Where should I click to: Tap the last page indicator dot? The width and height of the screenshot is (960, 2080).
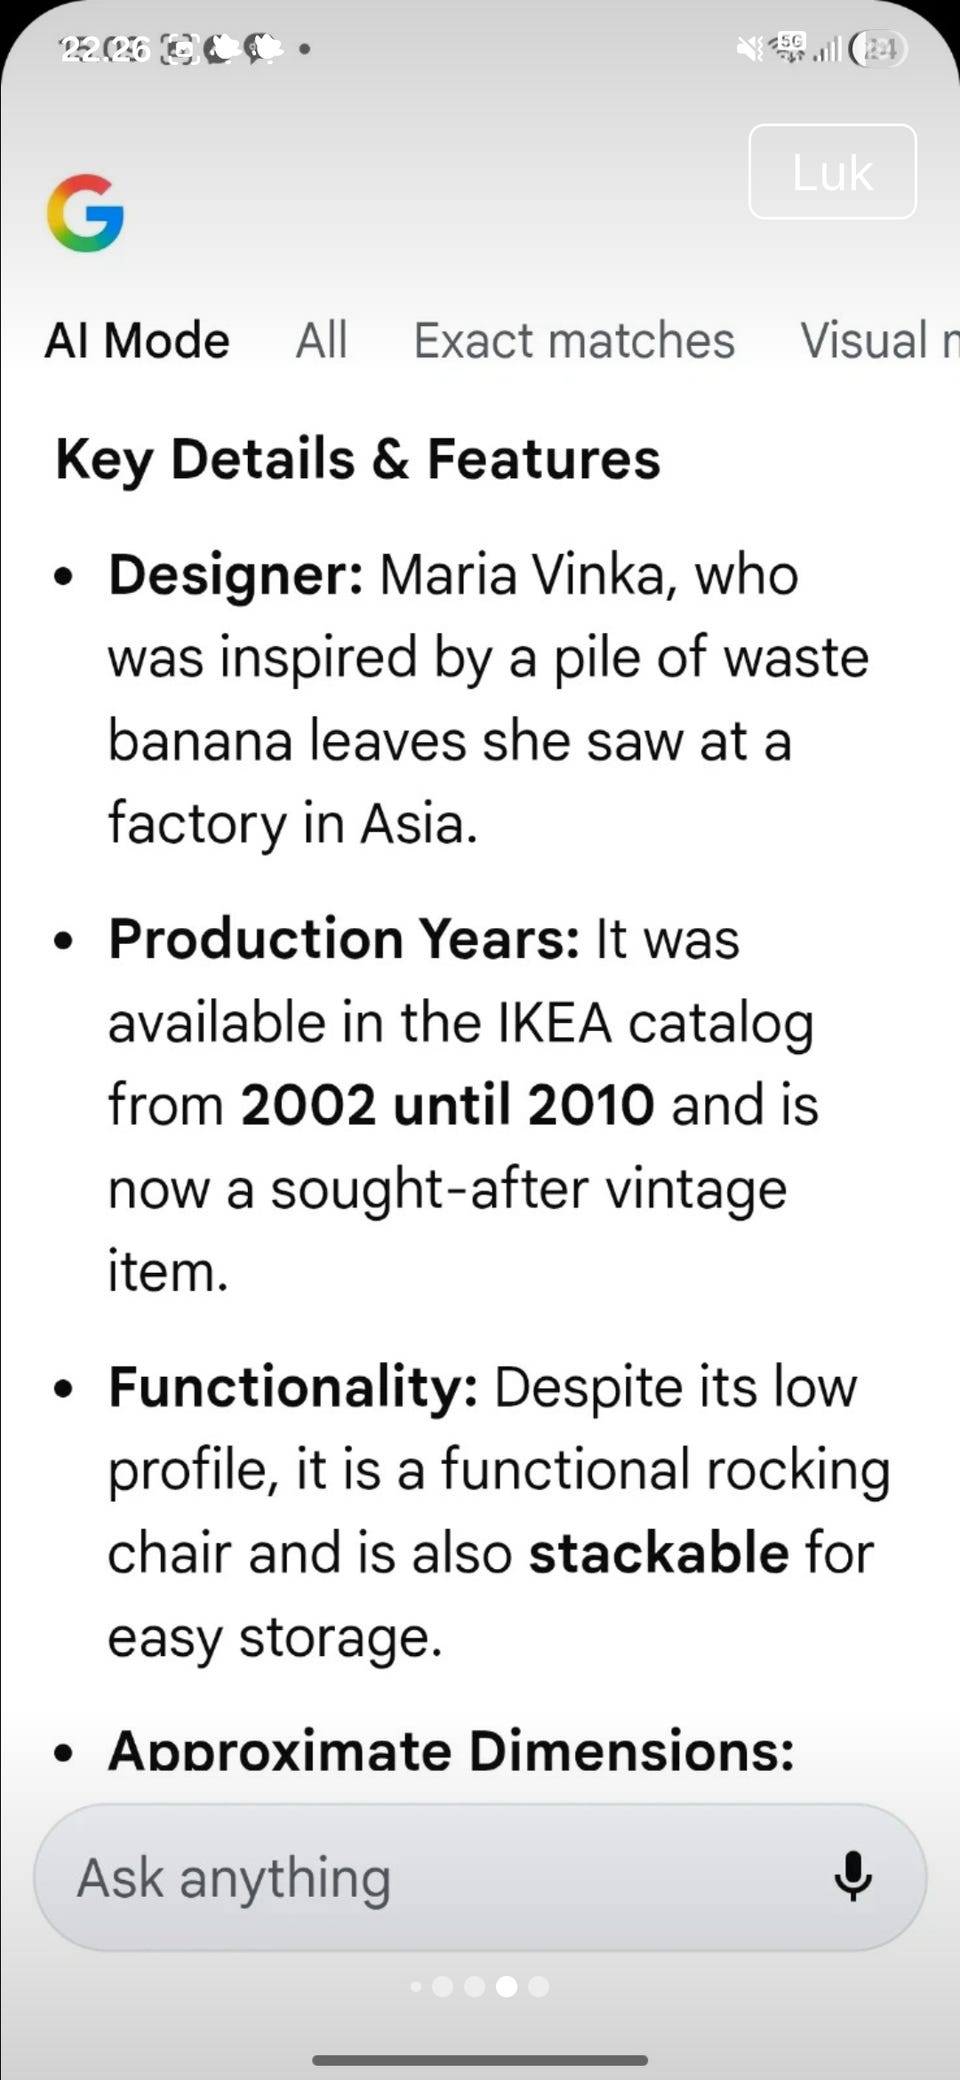click(539, 1986)
